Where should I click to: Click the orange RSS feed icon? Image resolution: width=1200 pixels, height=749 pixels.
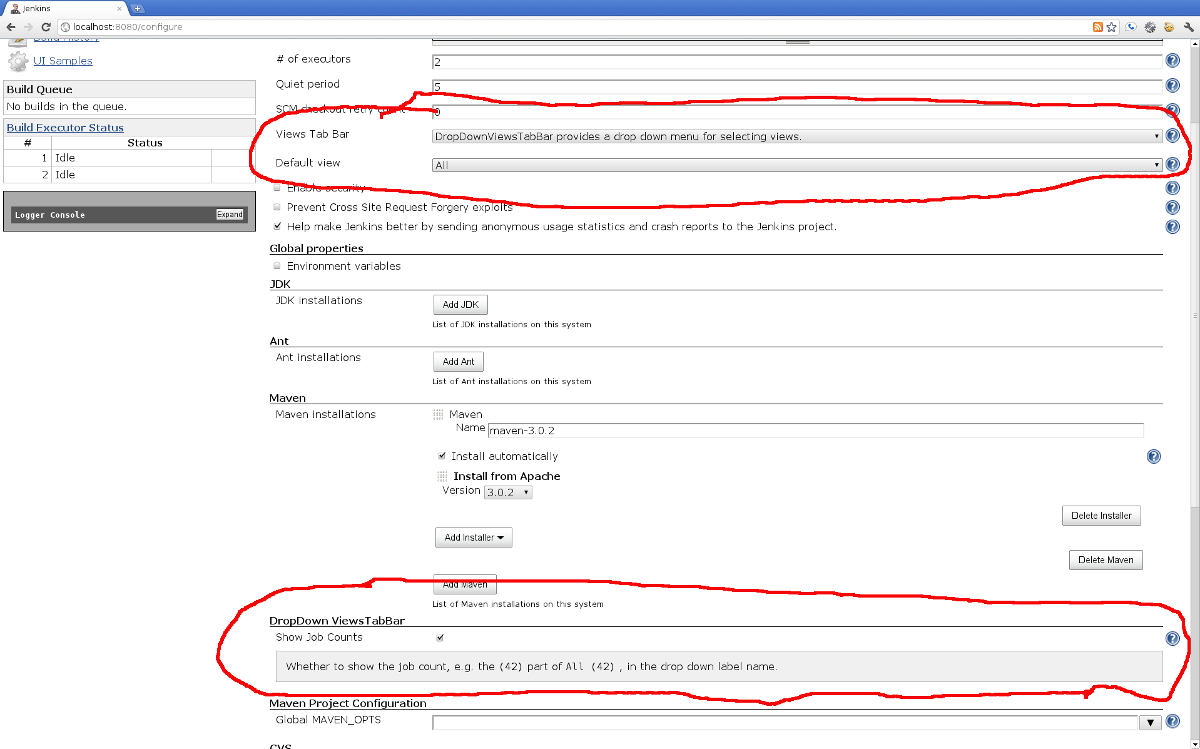point(1097,27)
